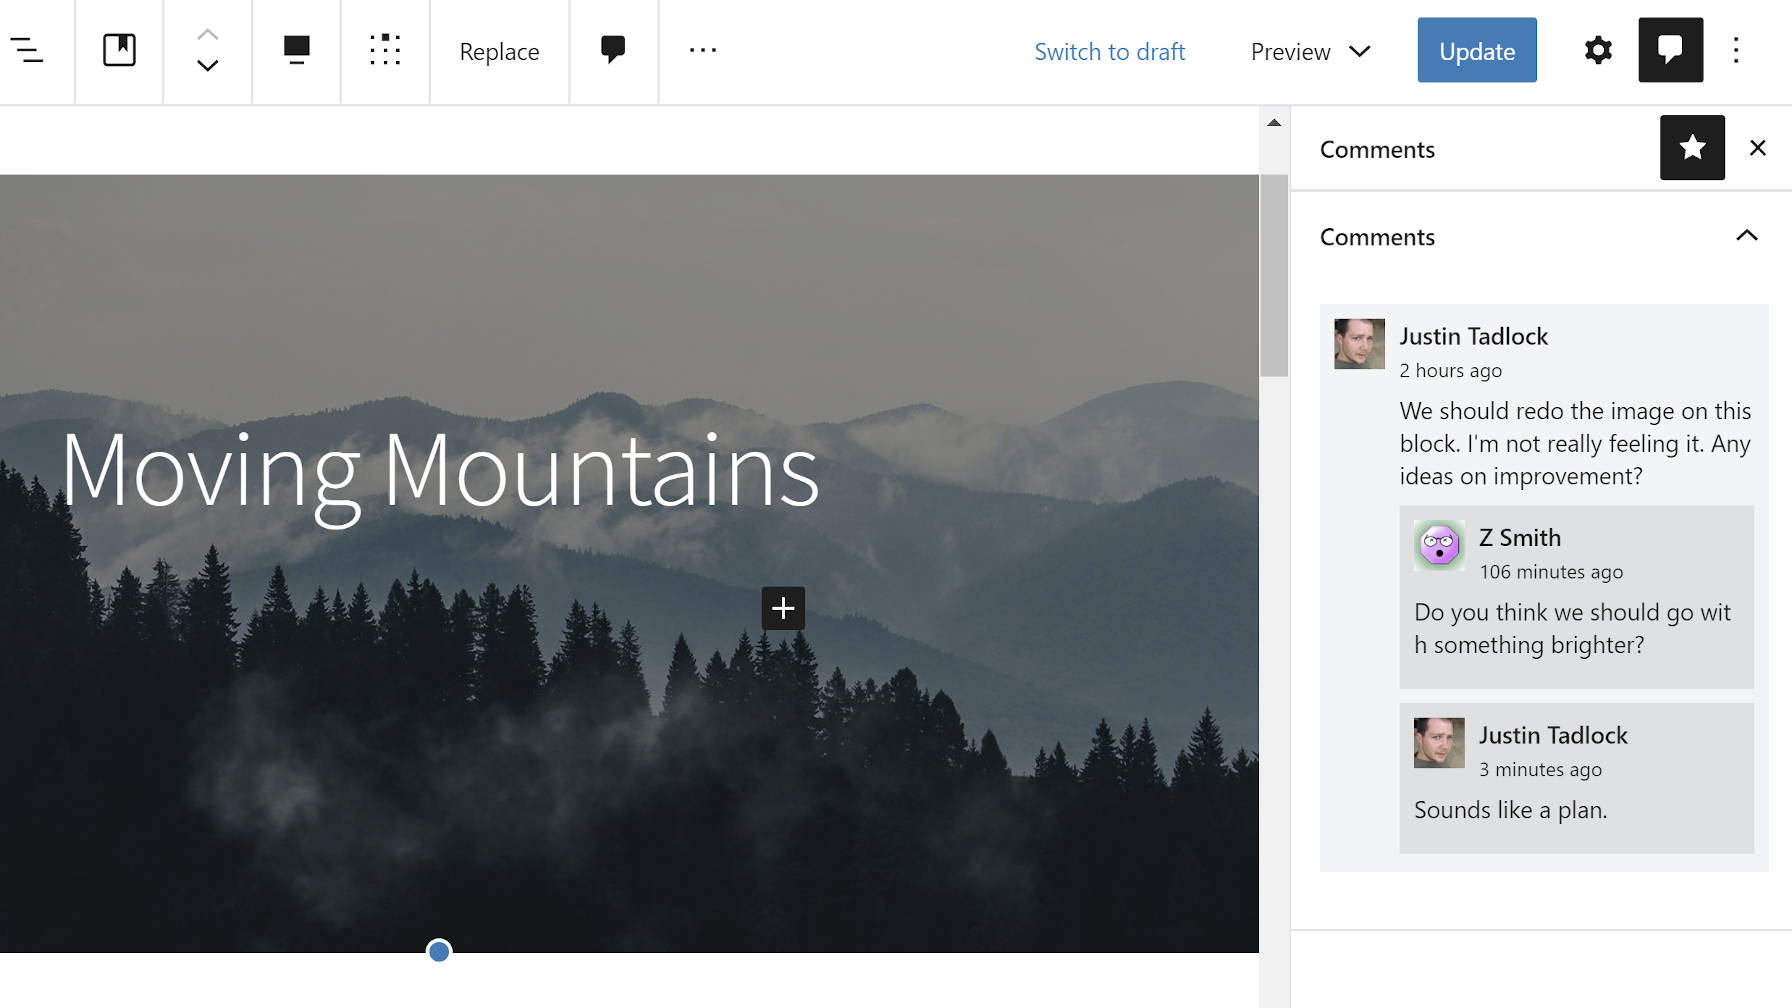Click the Replace button in the block toolbar

tap(499, 51)
